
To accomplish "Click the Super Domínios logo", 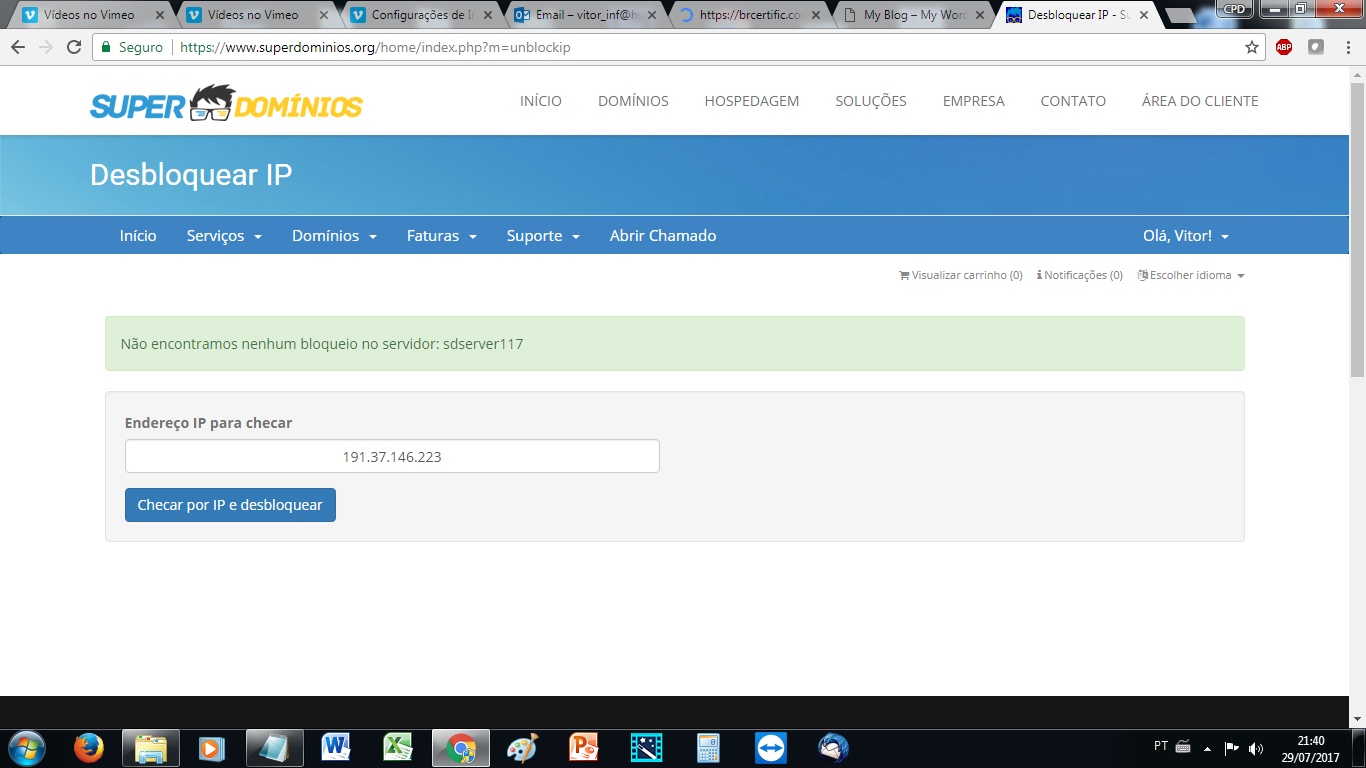I will click(226, 102).
